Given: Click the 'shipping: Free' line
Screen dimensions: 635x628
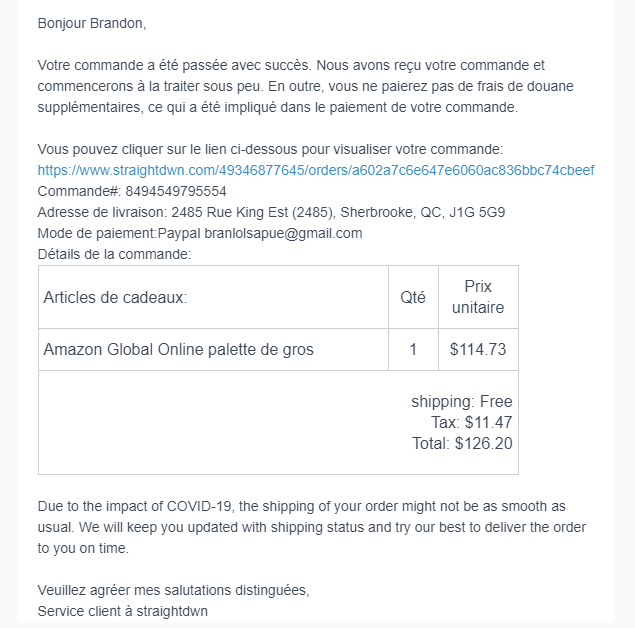Looking at the screenshot, I should pos(461,402).
